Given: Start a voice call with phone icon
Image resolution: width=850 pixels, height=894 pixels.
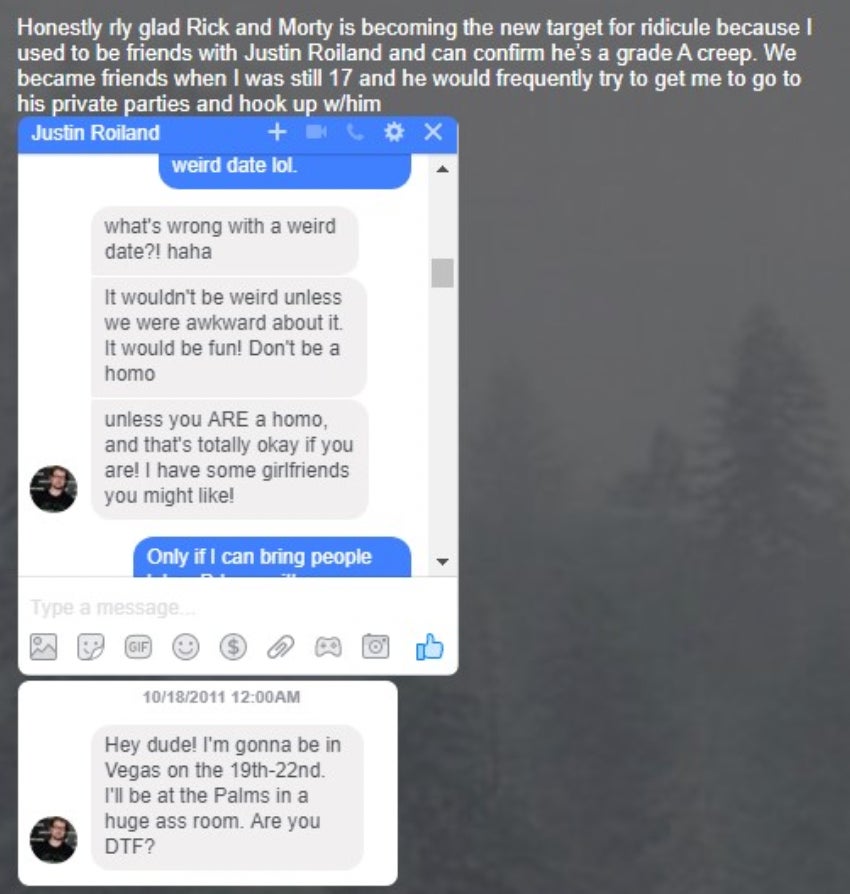Looking at the screenshot, I should (355, 132).
